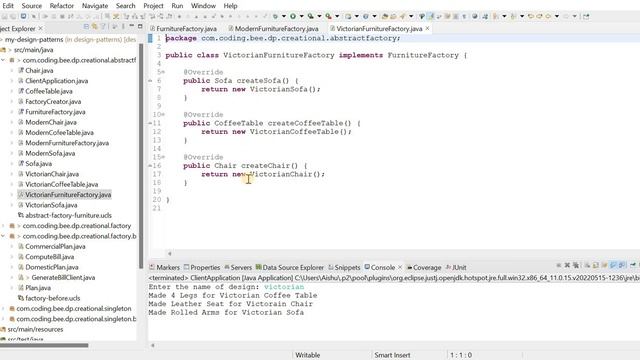The image size is (640, 360).
Task: Maximize the Project Explorer view
Action: coord(140,26)
